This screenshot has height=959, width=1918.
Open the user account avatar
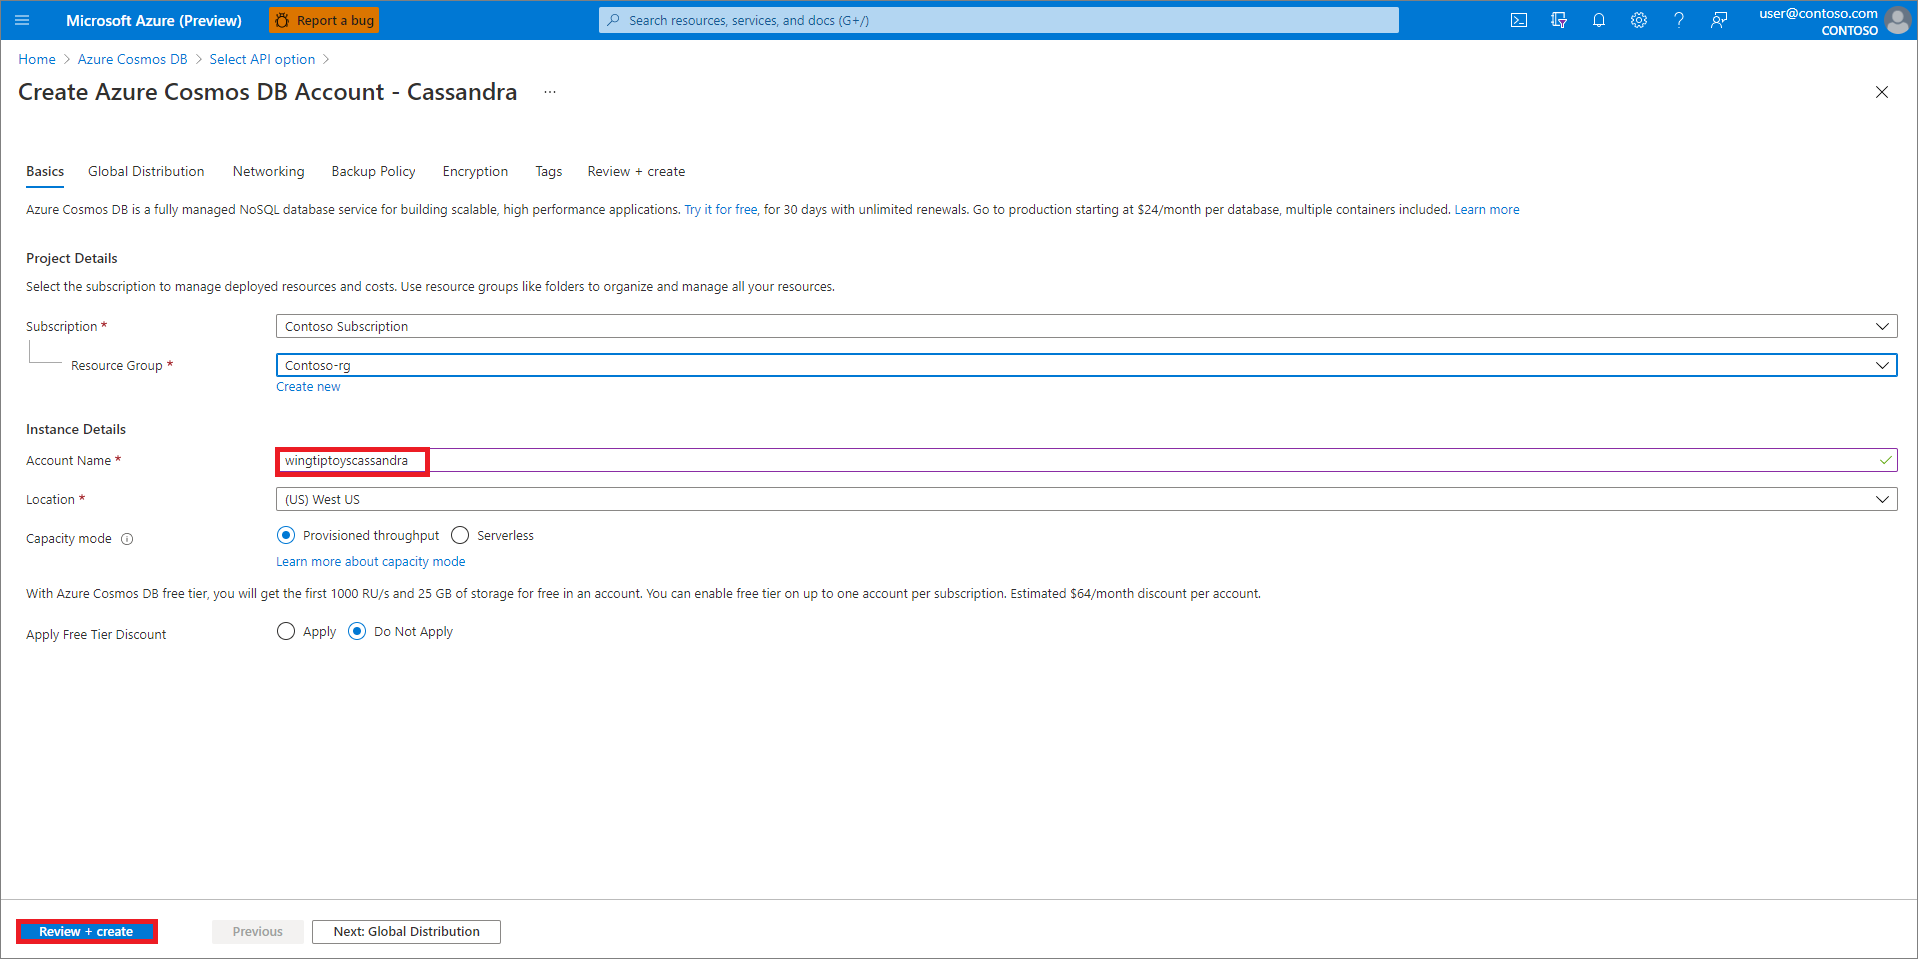pos(1898,21)
